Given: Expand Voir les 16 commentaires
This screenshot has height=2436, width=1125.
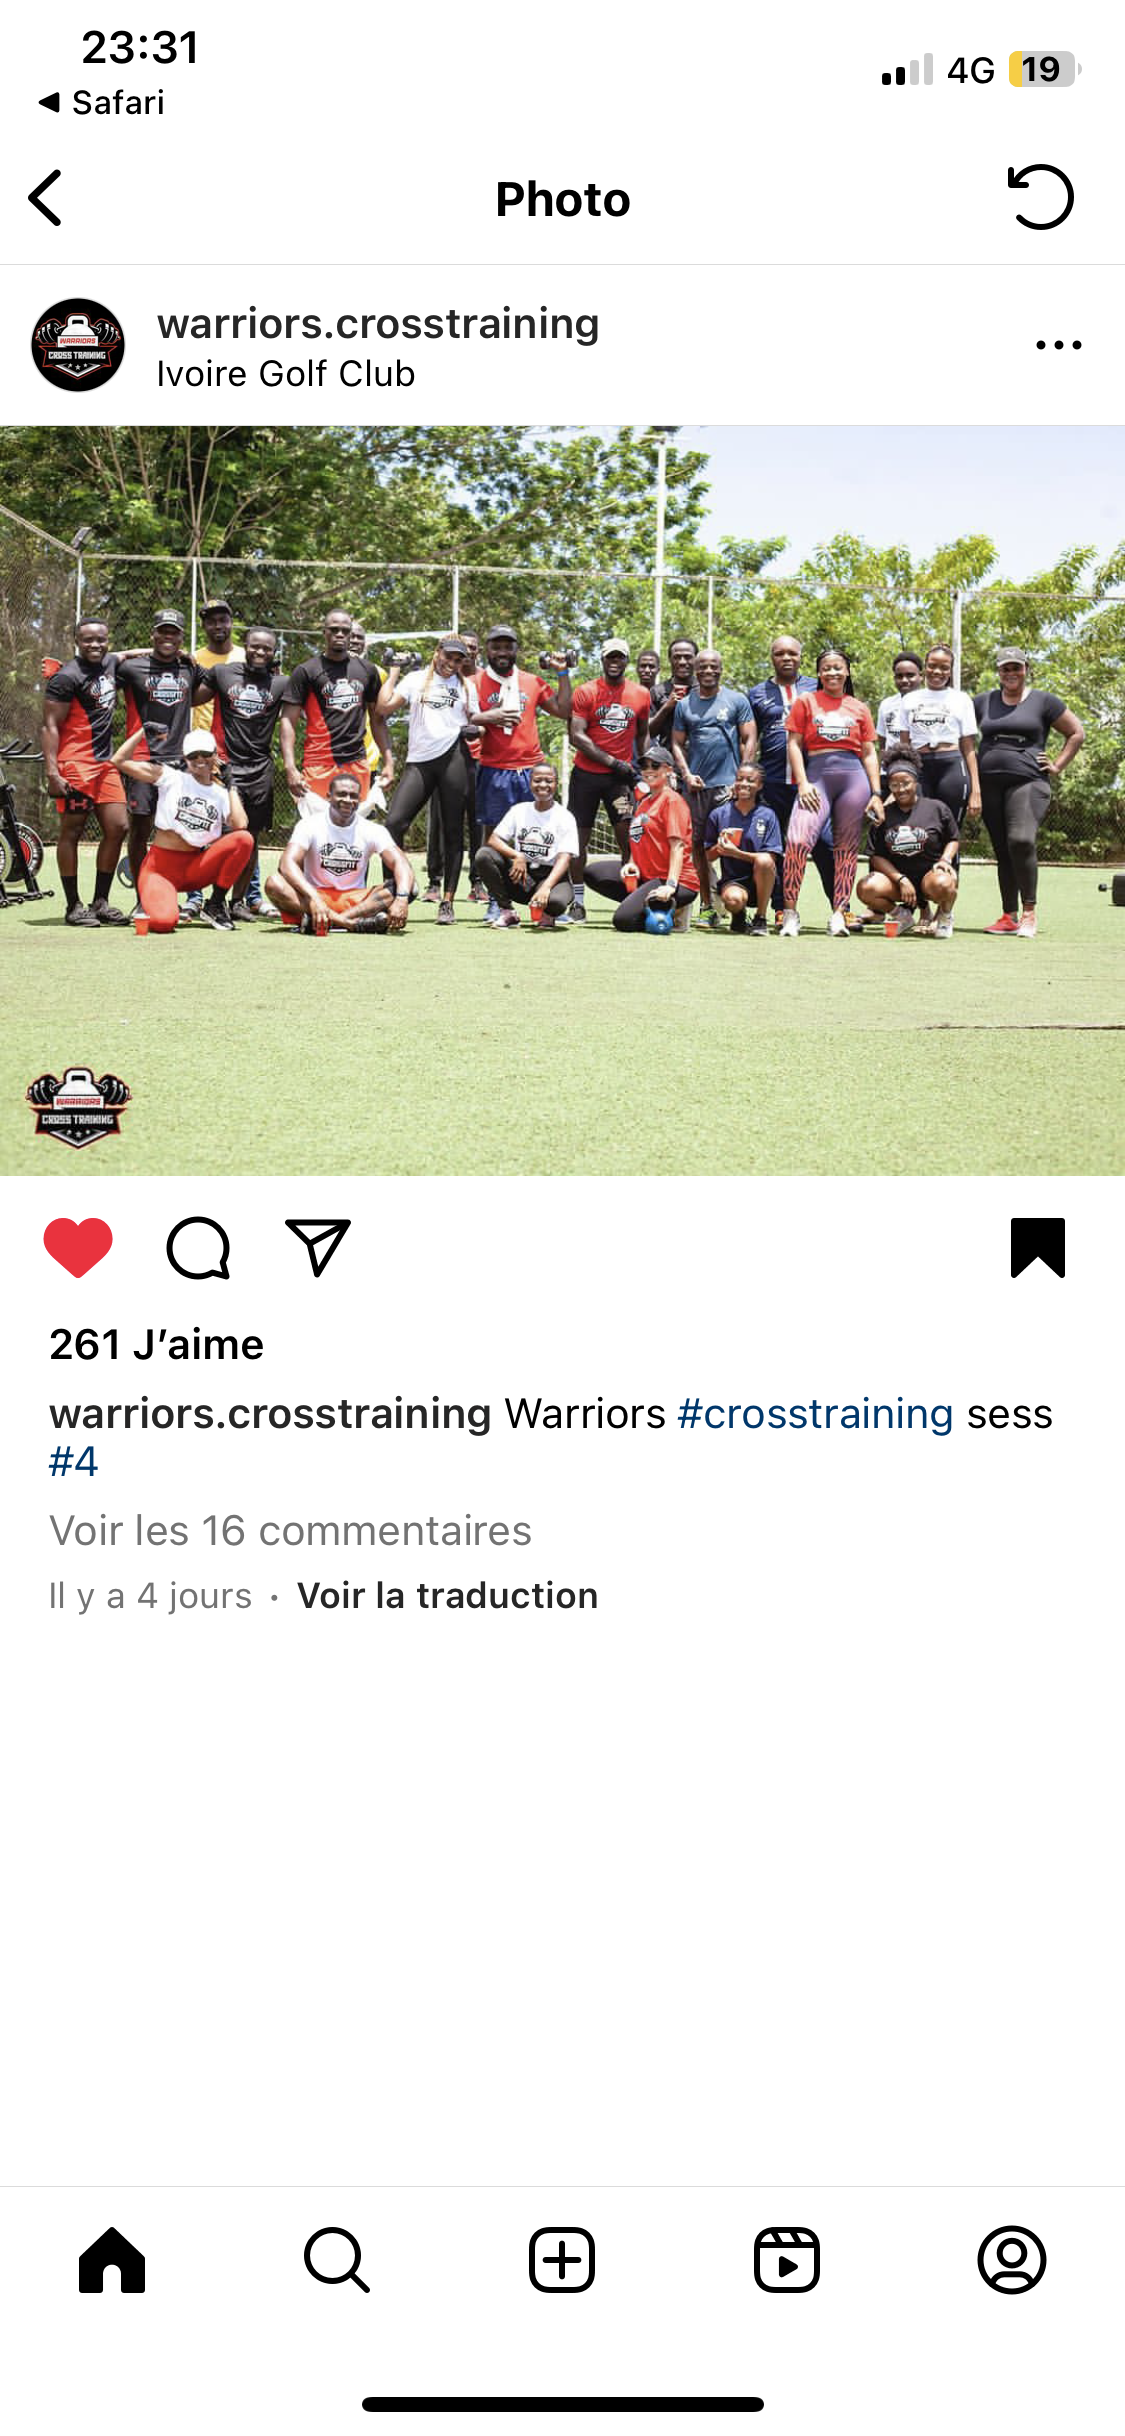Looking at the screenshot, I should coord(290,1531).
